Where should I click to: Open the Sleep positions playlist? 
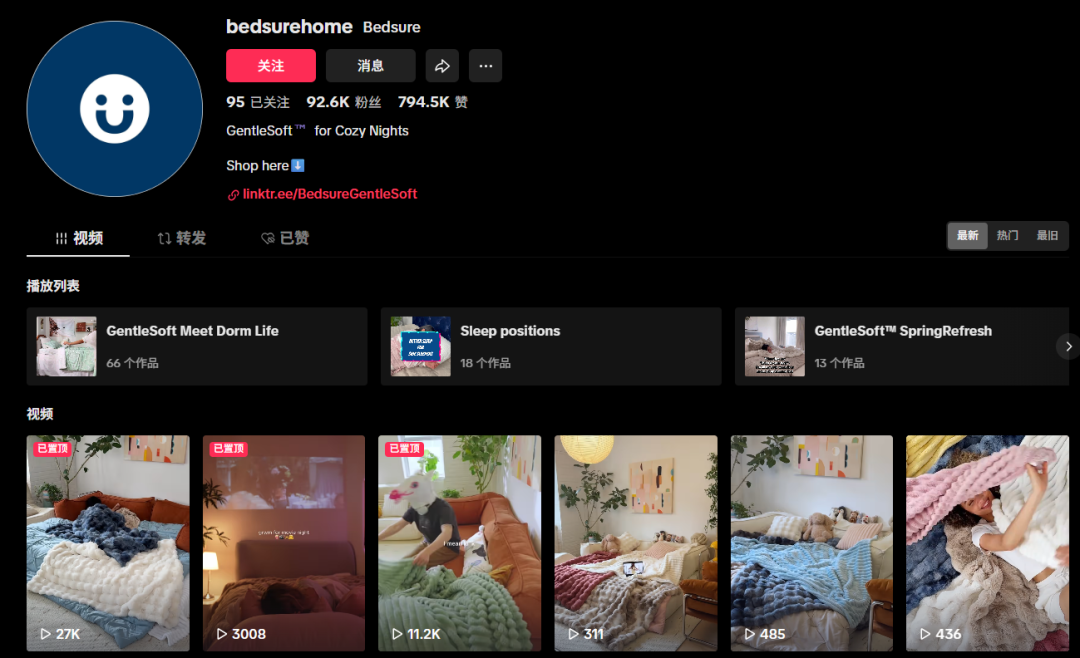coord(551,347)
